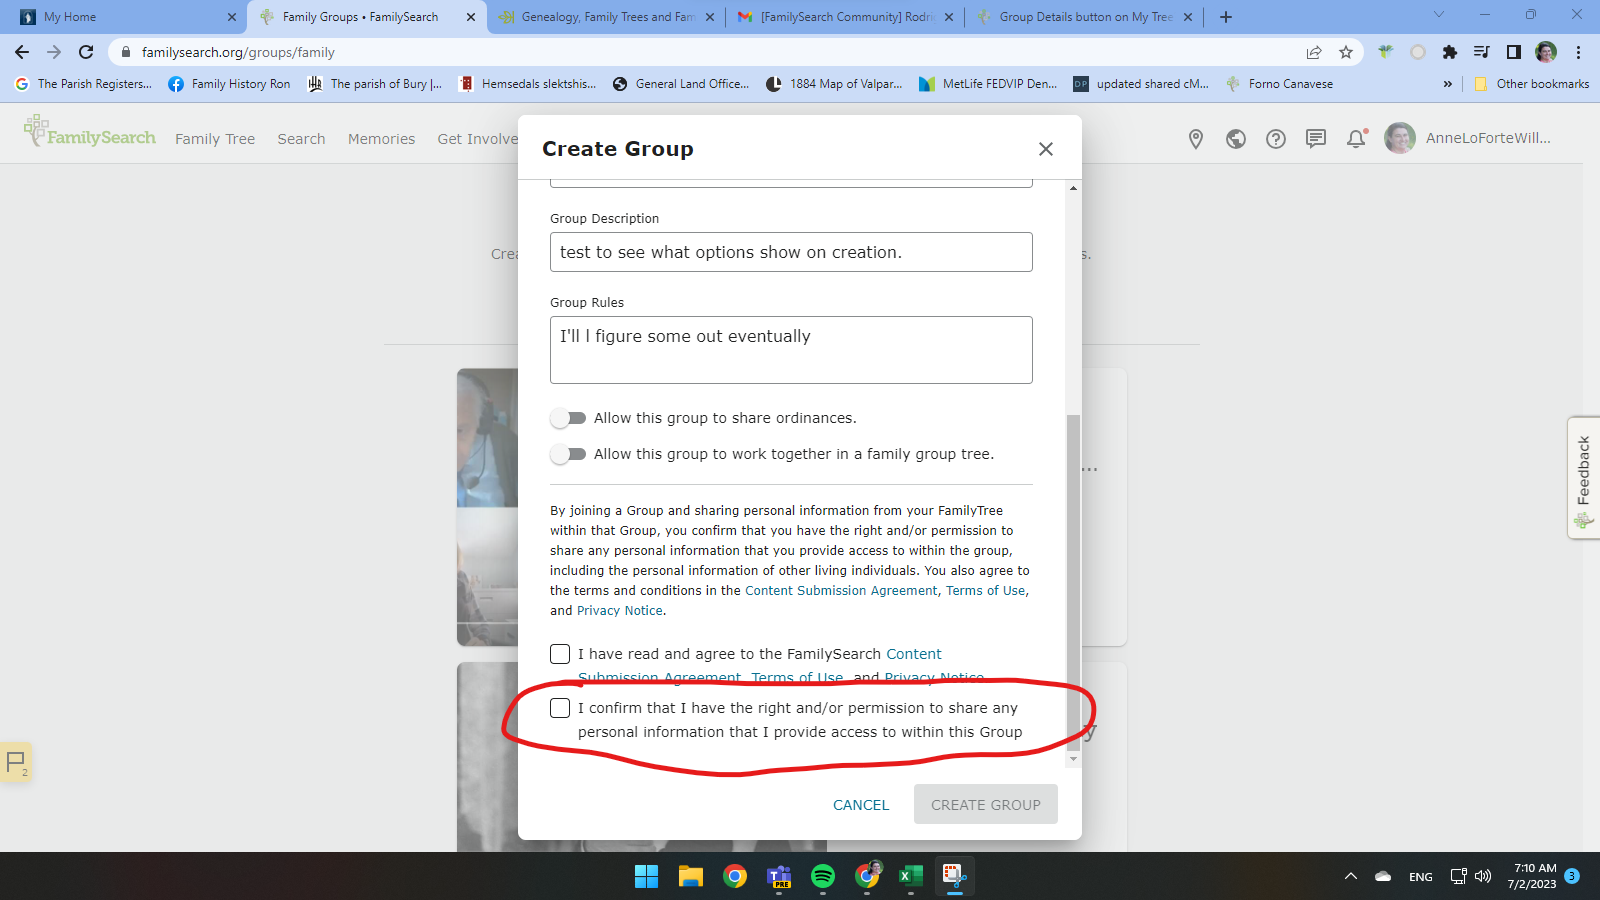
Task: Open the AnneLoForteWill... user name menu
Action: click(x=1488, y=138)
